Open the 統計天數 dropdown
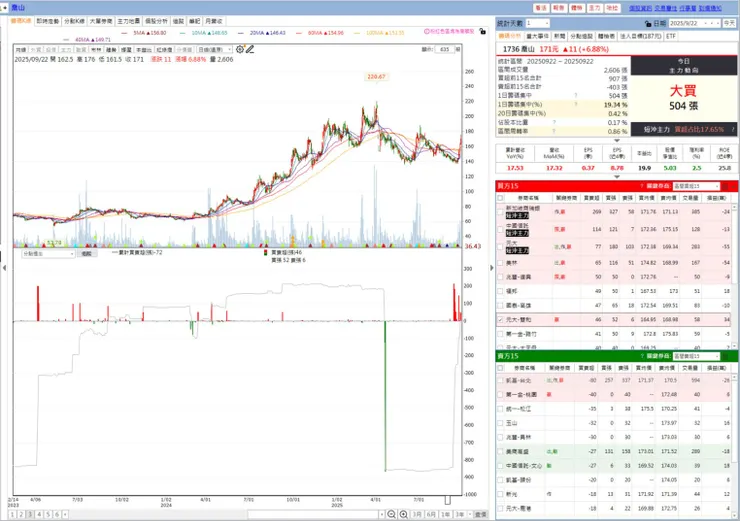This screenshot has height=521, width=740. 538,23
